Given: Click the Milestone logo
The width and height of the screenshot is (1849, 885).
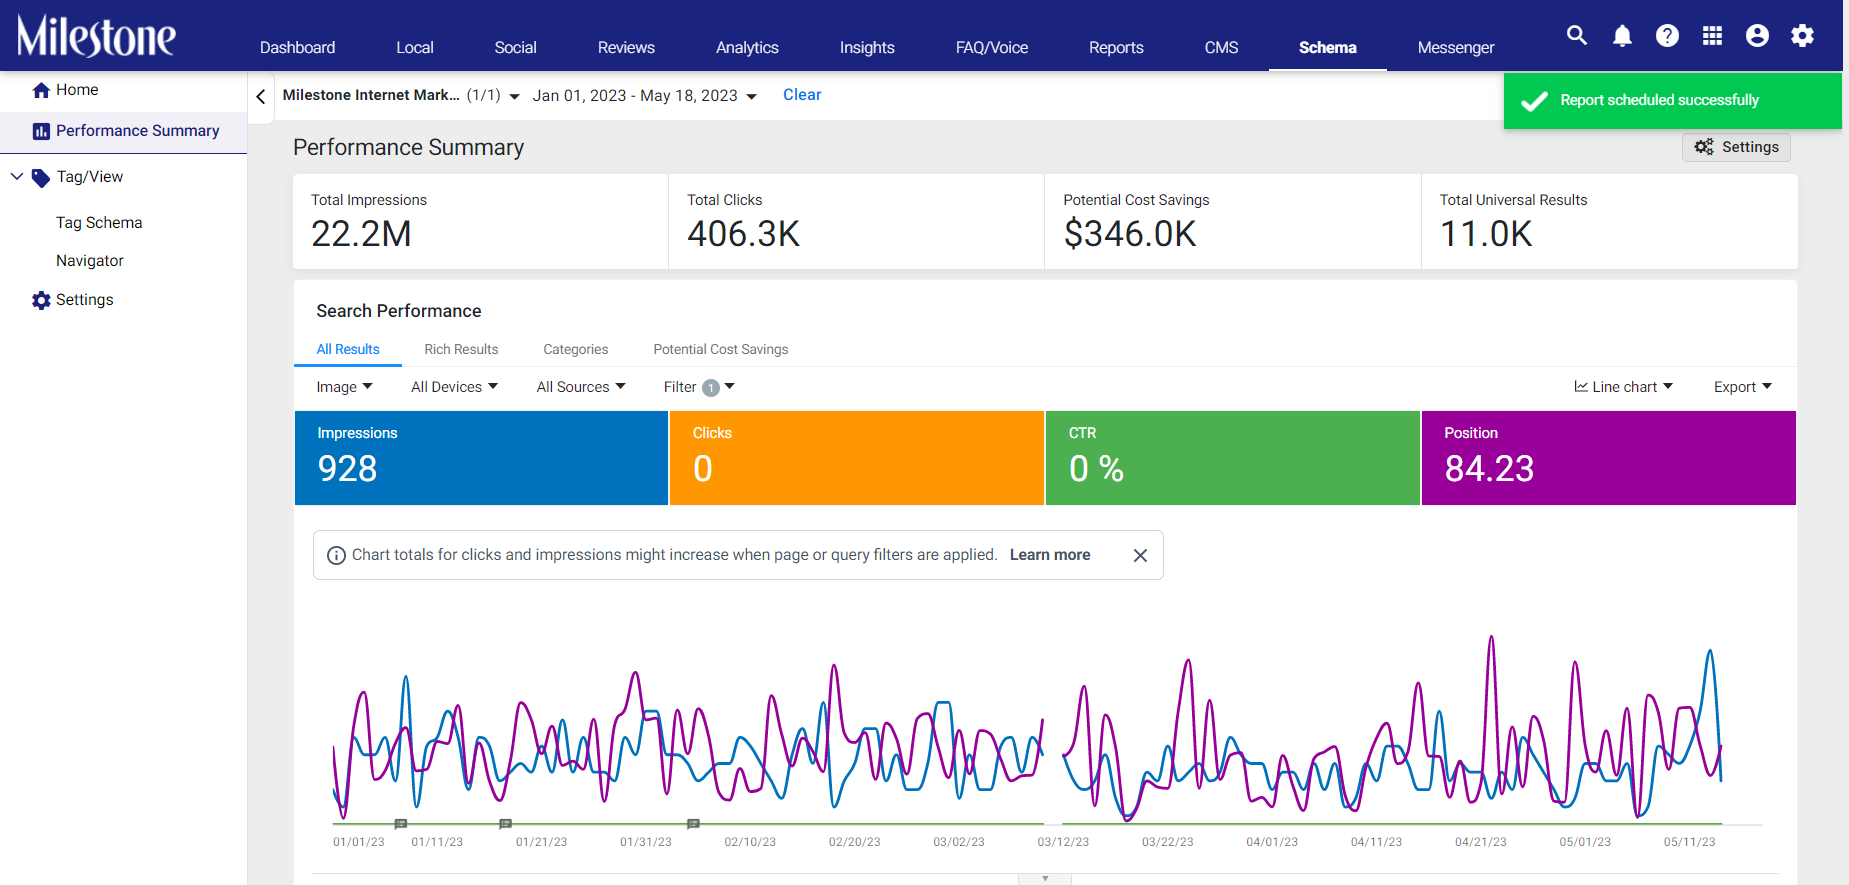Looking at the screenshot, I should [96, 36].
